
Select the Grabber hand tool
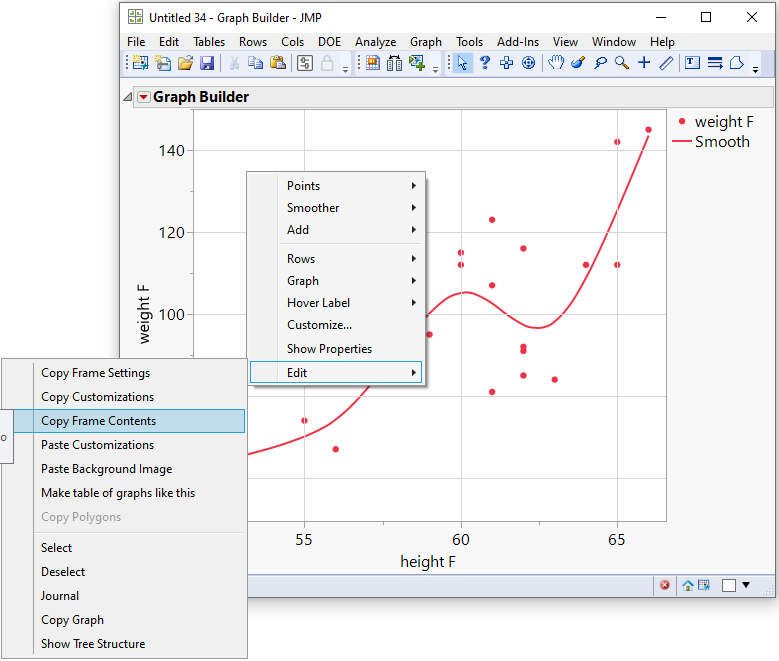point(555,63)
